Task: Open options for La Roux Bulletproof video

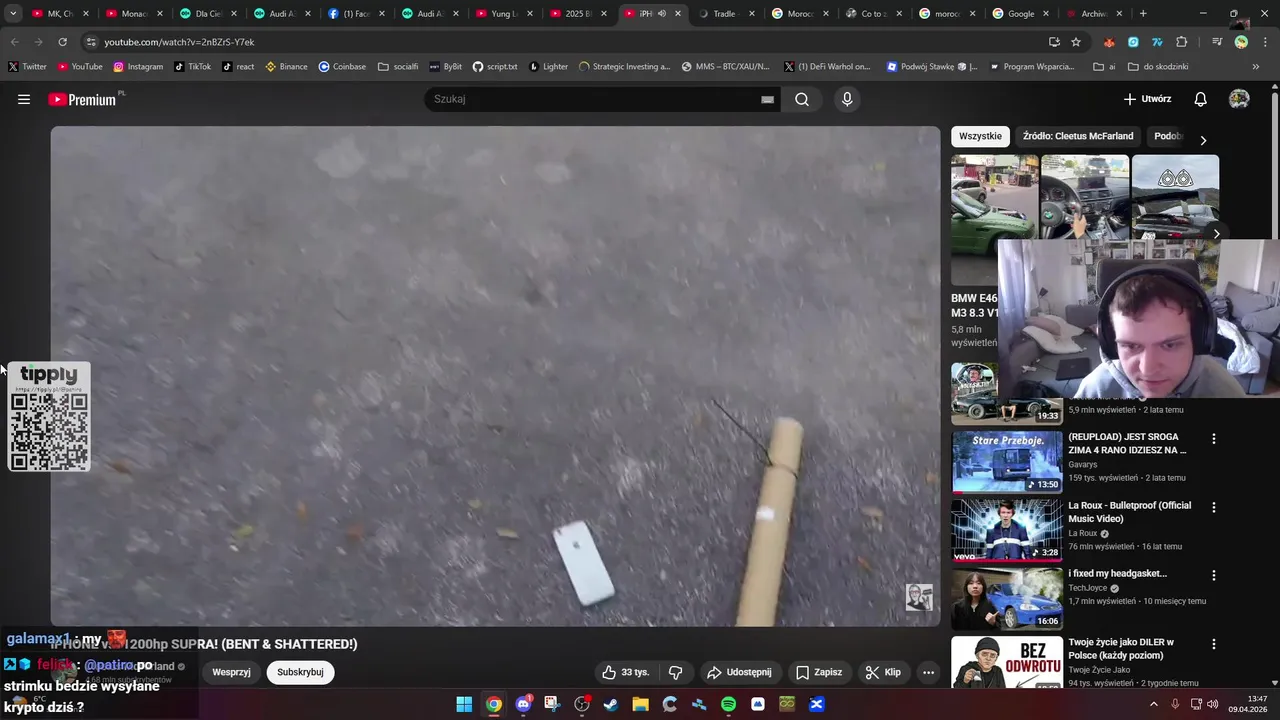Action: point(1214,507)
